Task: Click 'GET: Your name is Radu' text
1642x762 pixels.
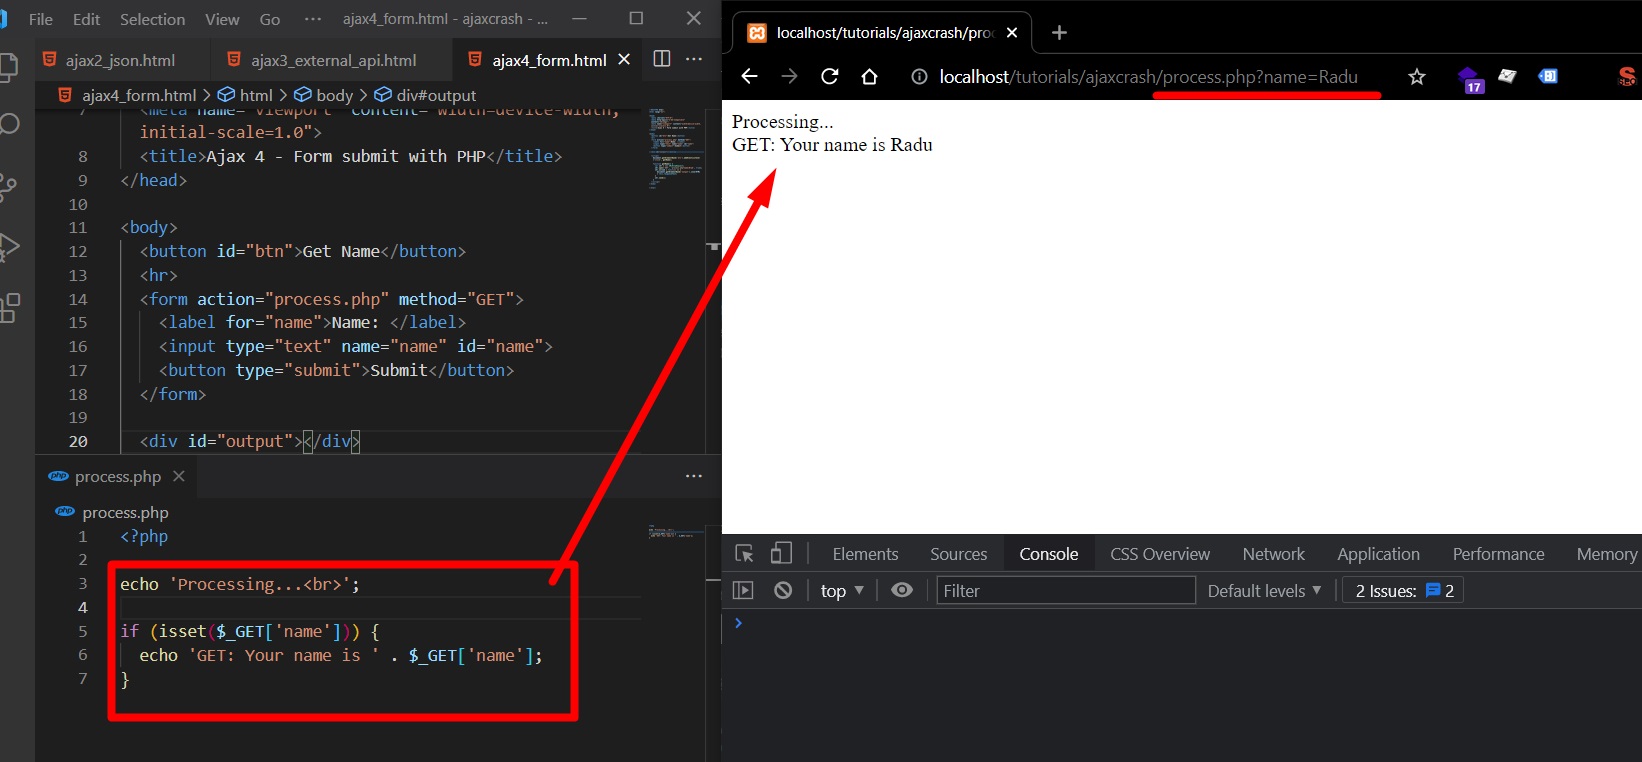Action: point(832,145)
